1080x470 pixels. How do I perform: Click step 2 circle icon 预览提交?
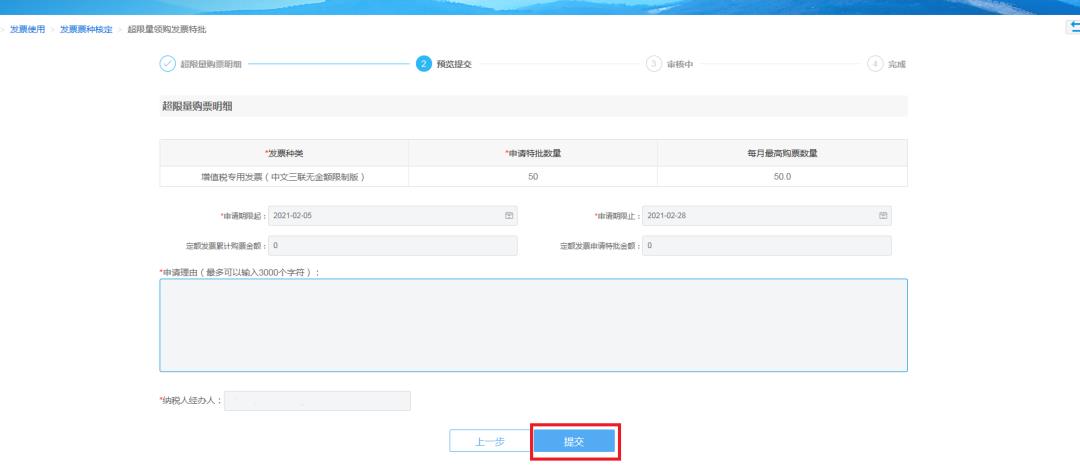[423, 64]
